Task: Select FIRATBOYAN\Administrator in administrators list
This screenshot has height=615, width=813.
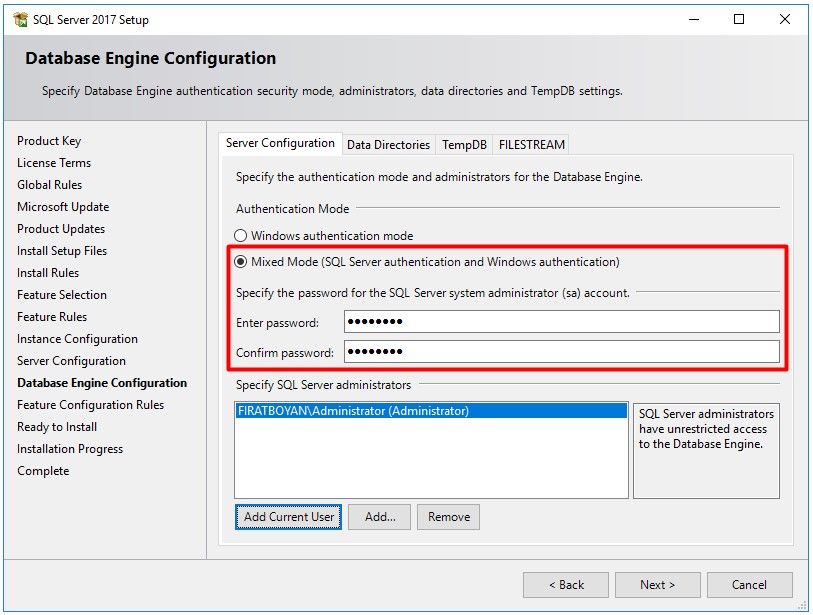Action: 353,411
